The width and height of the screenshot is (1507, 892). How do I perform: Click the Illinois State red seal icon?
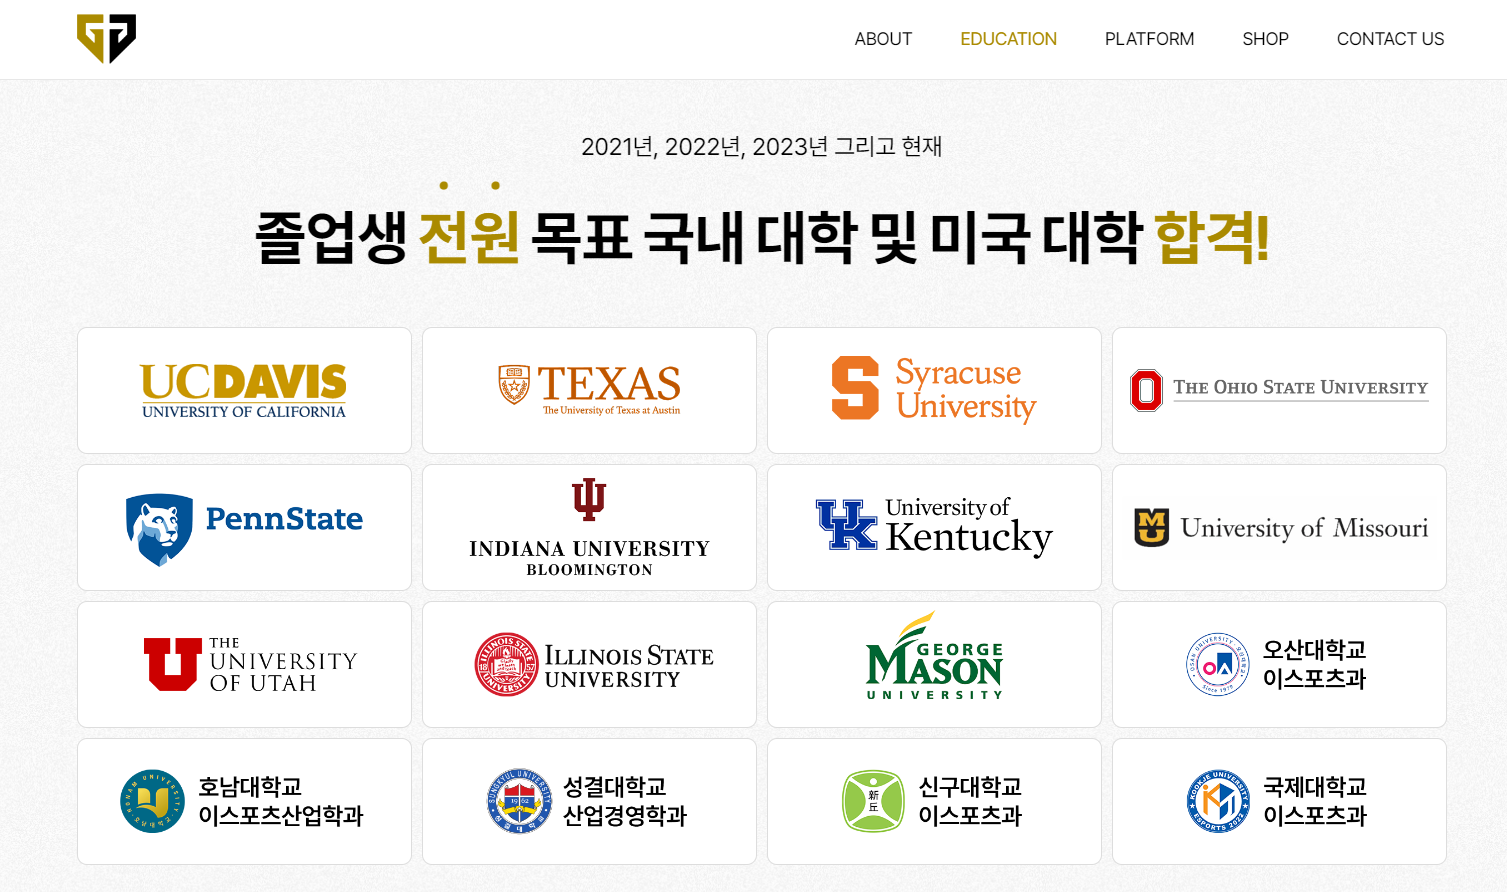[506, 664]
